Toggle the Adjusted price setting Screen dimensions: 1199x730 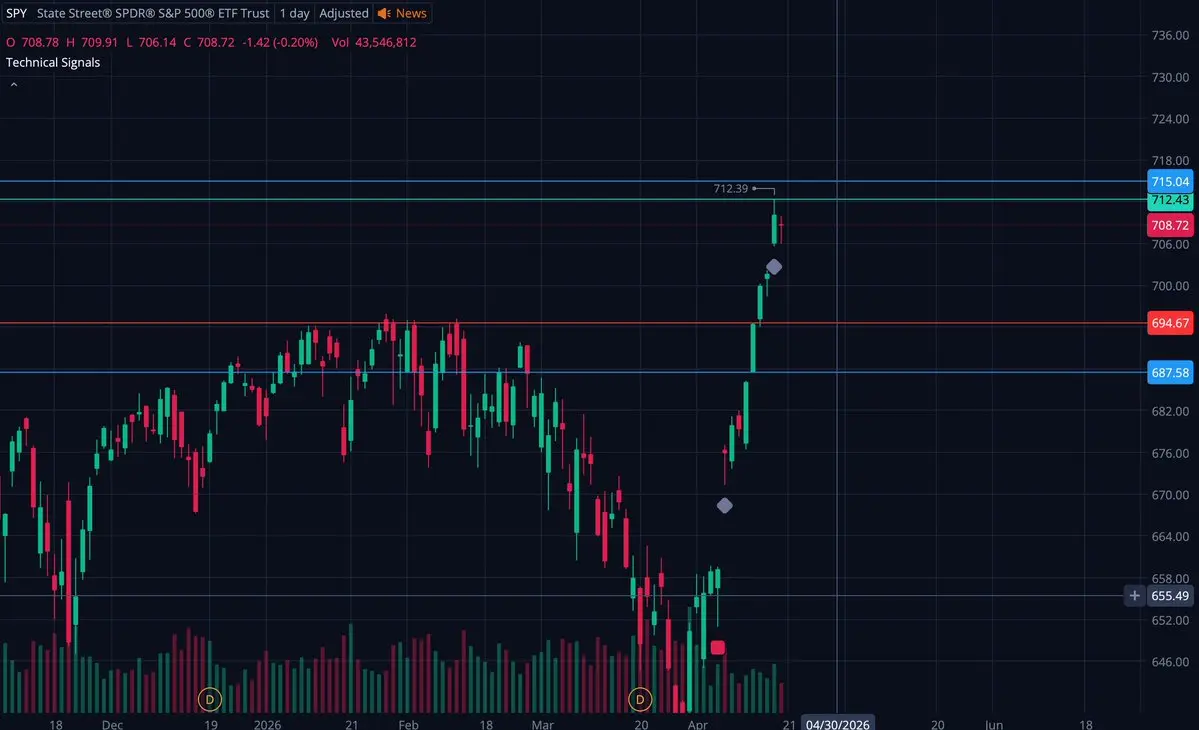click(x=343, y=13)
